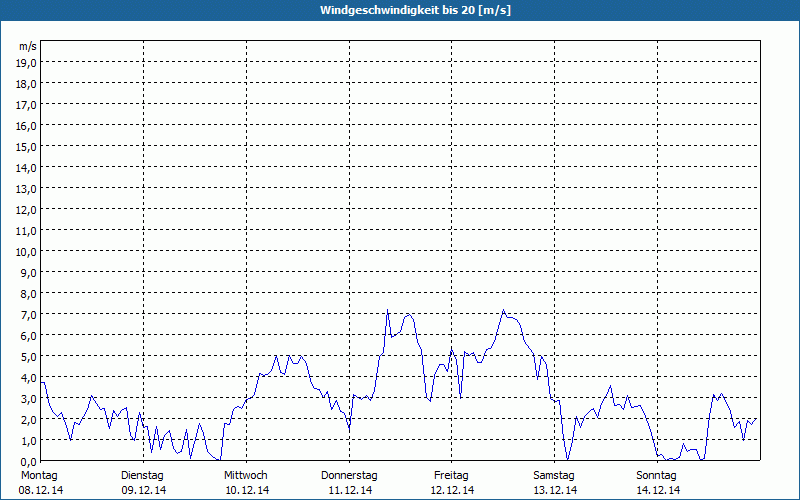Click the '13,0' y-axis value
The width and height of the screenshot is (800, 500).
pyautogui.click(x=27, y=189)
